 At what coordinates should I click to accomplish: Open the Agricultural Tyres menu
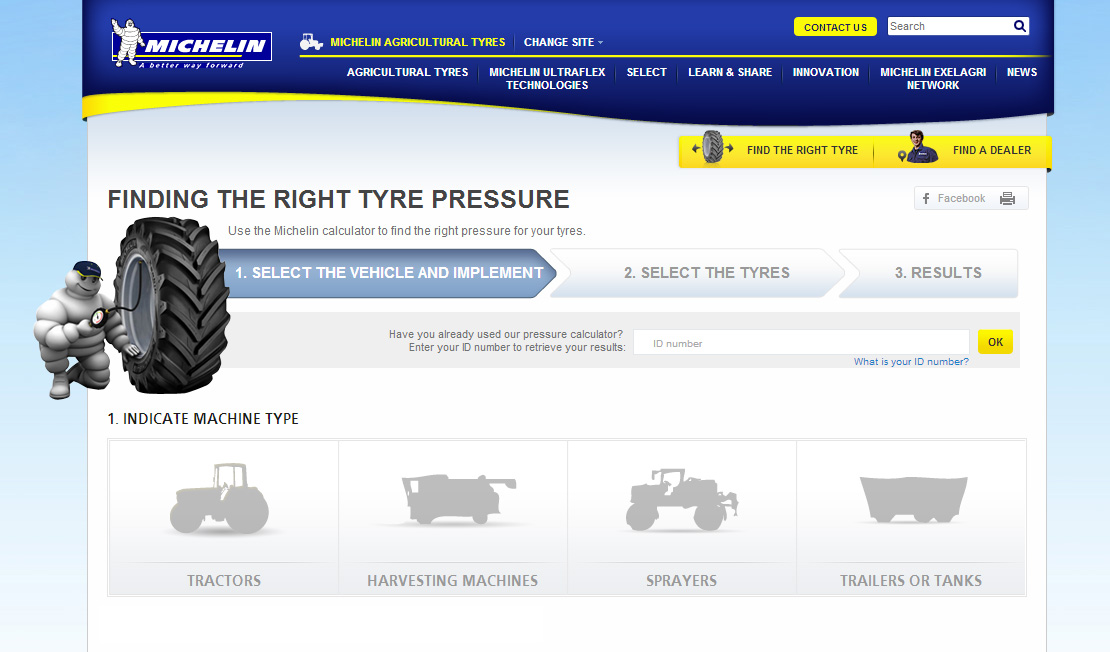tap(407, 72)
